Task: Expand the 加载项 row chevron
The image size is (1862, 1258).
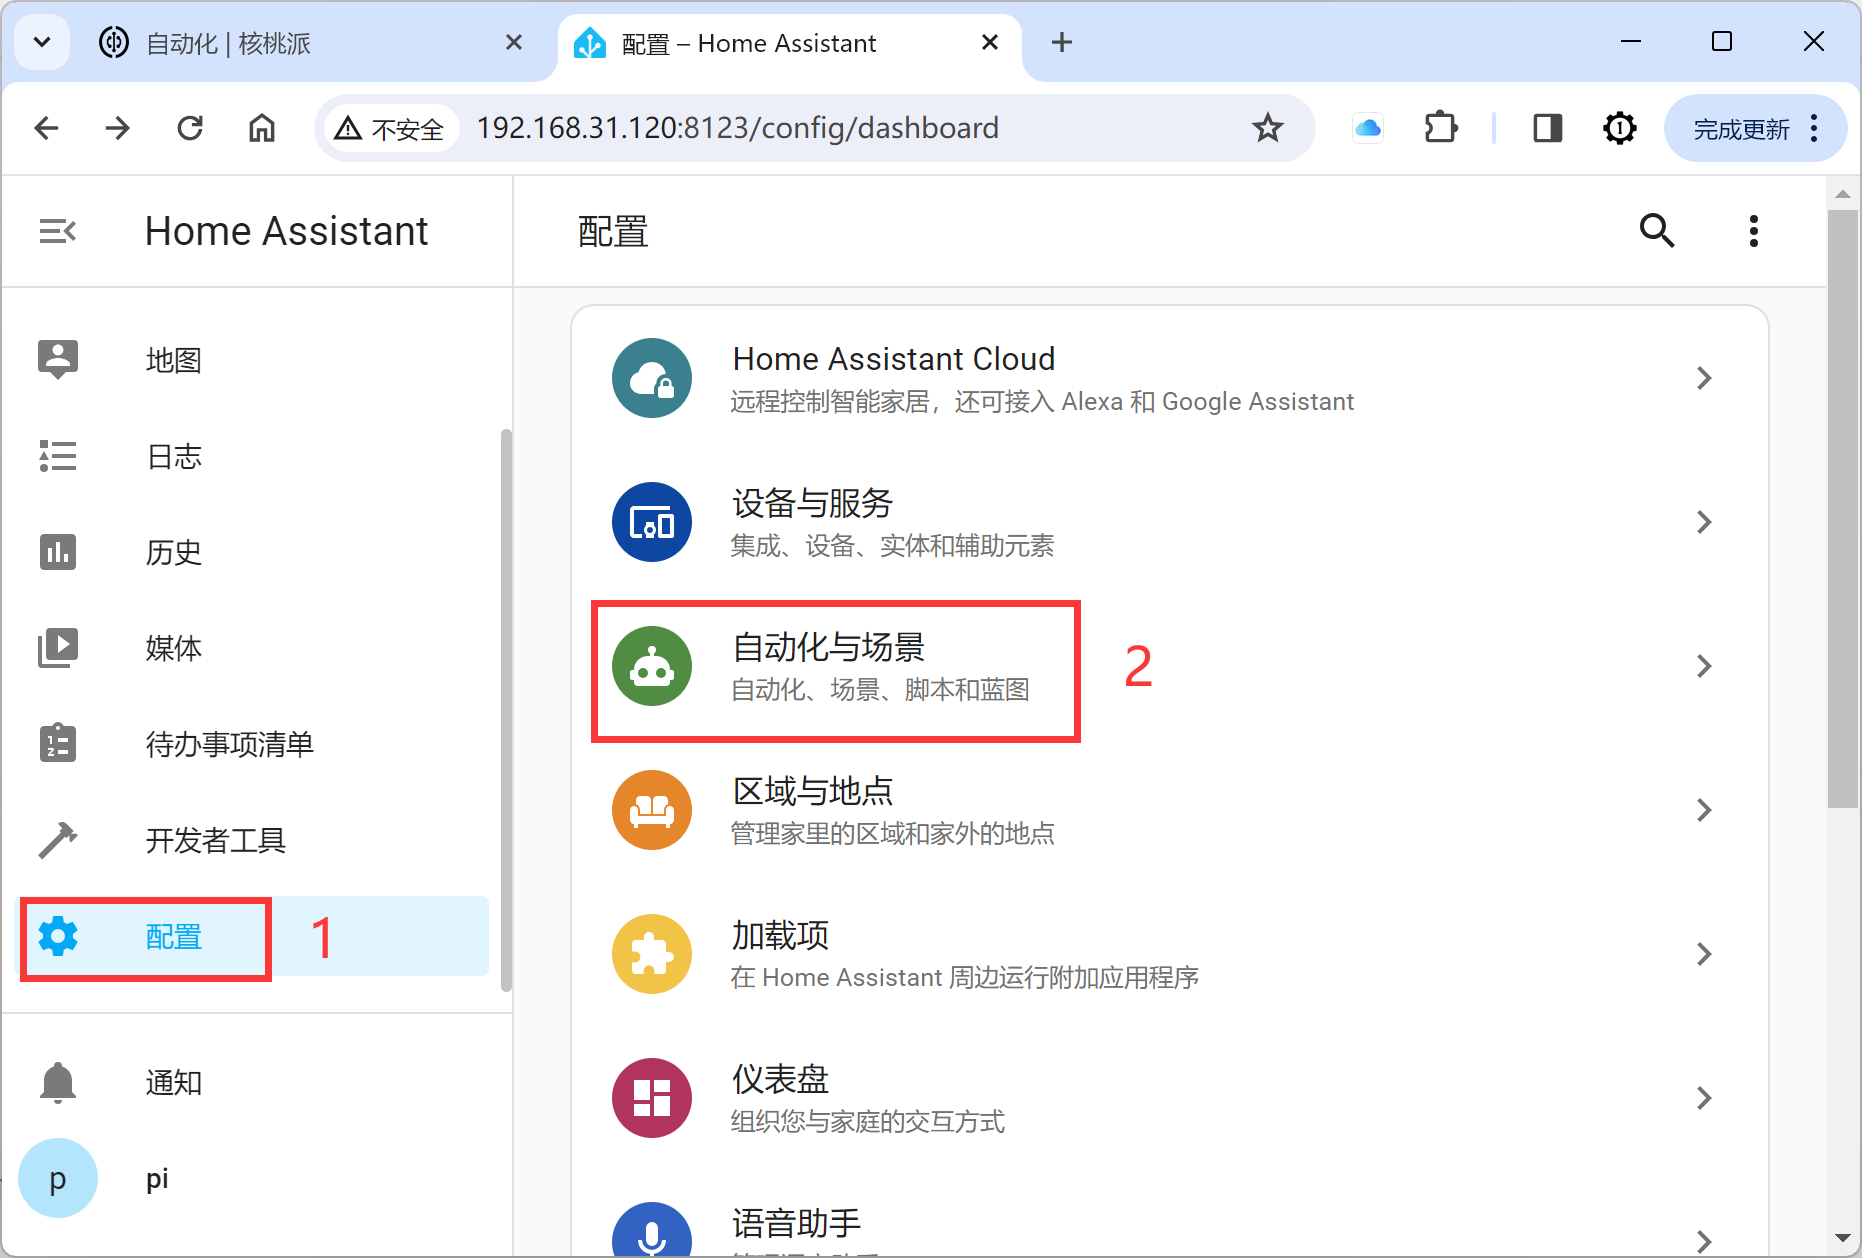Action: point(1704,954)
